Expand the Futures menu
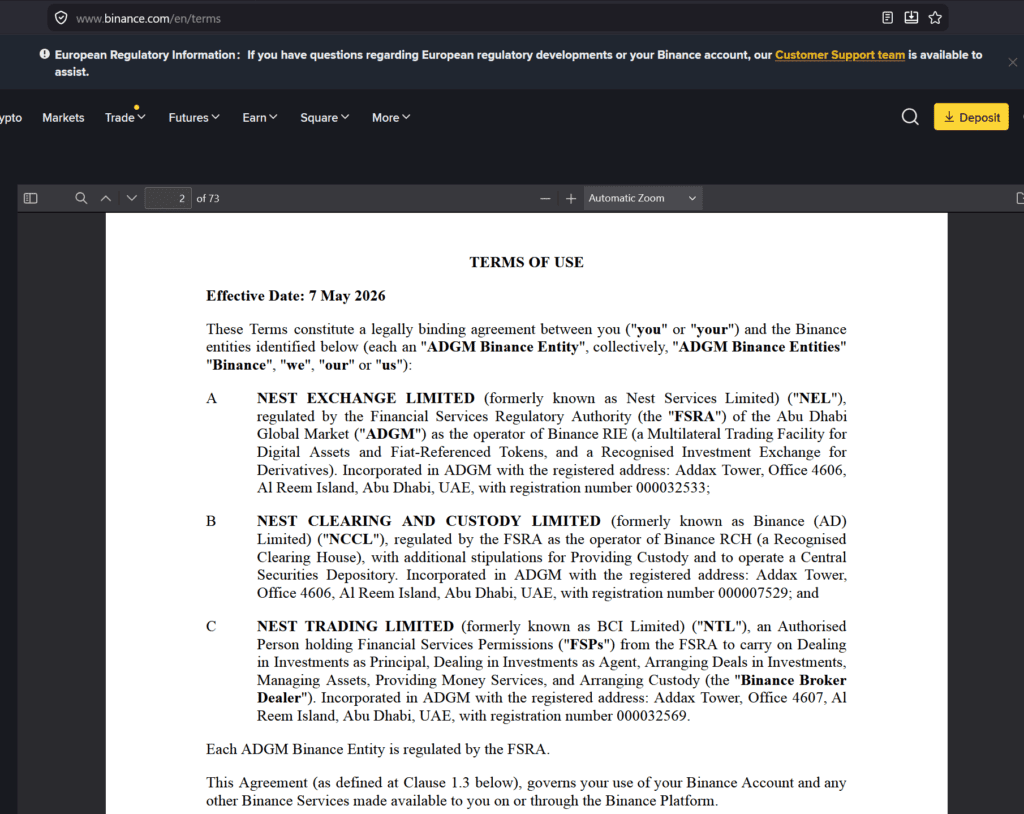 194,118
